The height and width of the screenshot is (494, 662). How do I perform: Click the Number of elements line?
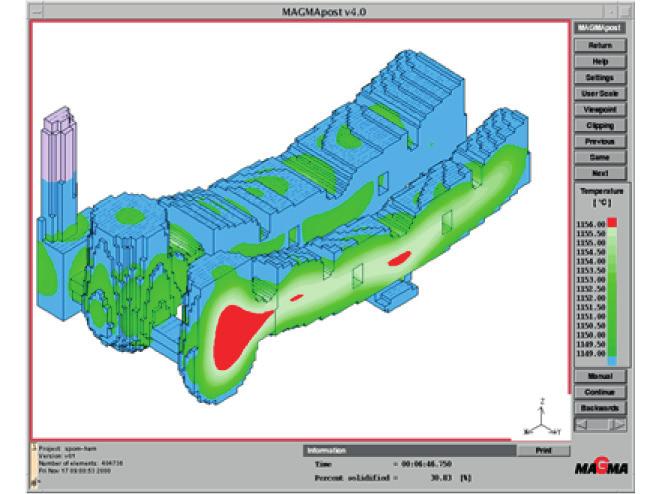tap(81, 463)
